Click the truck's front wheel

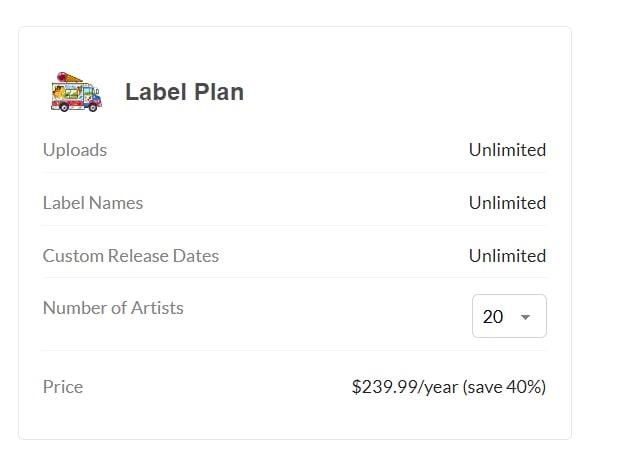point(93,107)
